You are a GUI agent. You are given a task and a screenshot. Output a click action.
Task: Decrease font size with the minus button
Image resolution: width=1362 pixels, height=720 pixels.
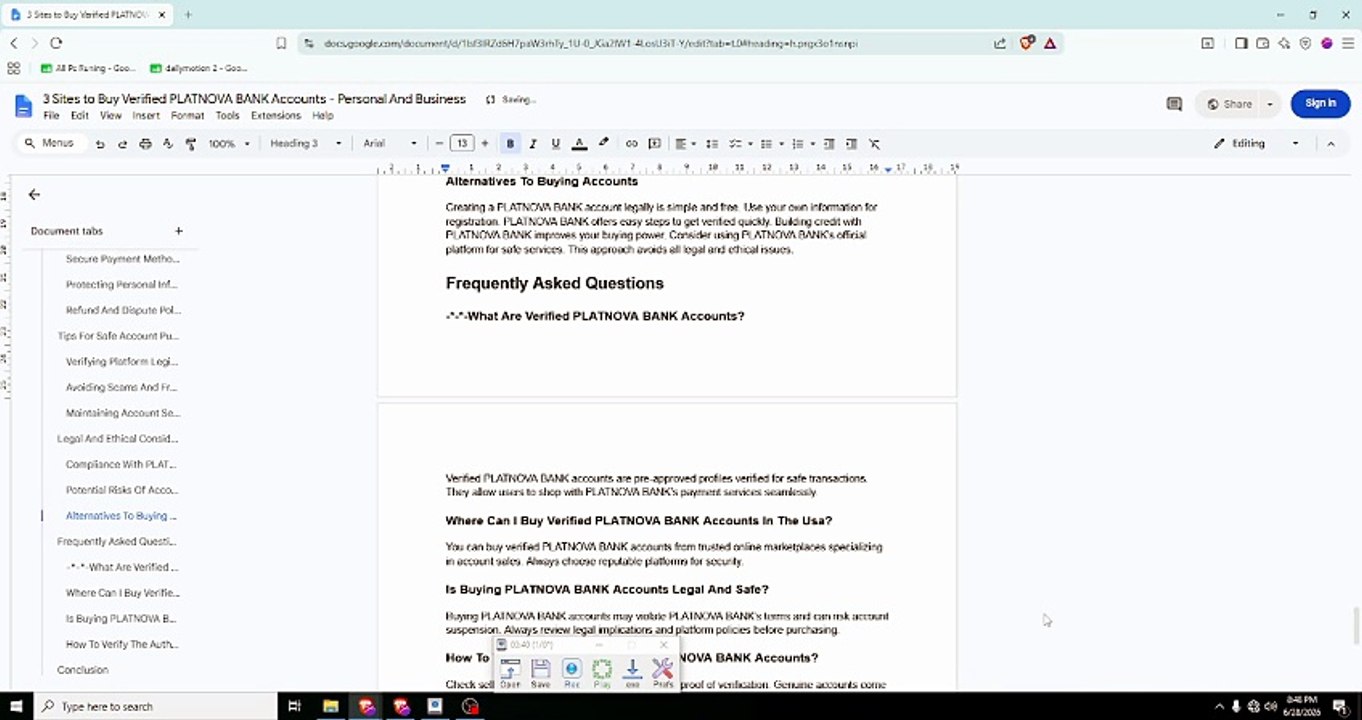point(439,144)
